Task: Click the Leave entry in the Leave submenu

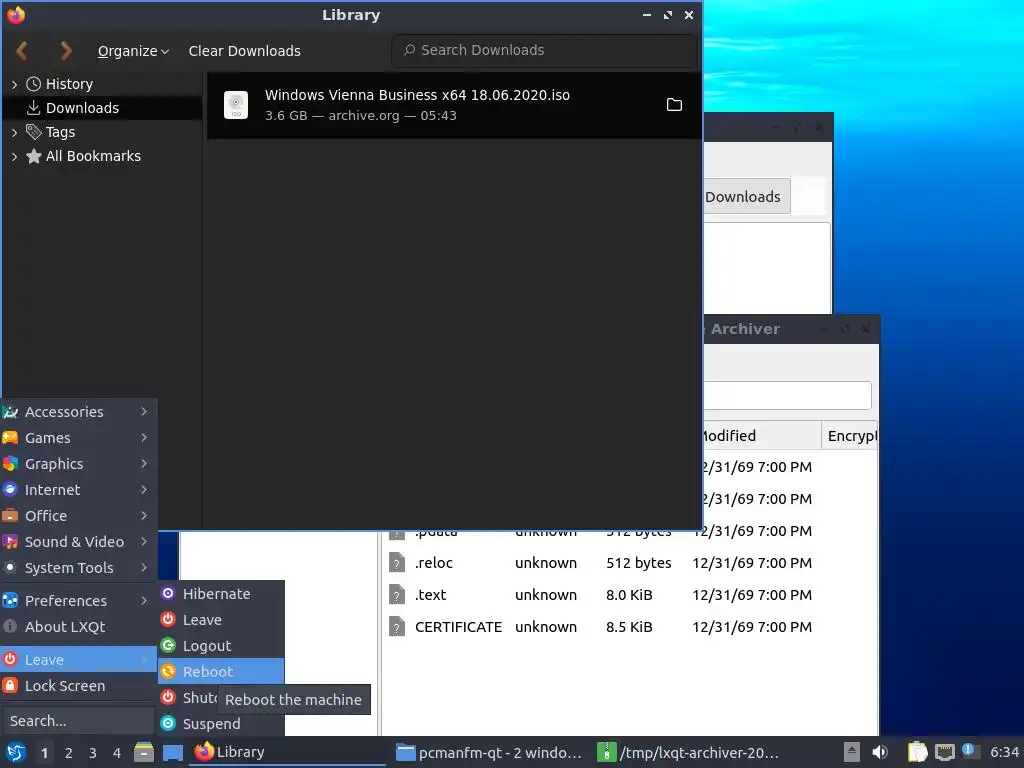Action: tap(221, 620)
